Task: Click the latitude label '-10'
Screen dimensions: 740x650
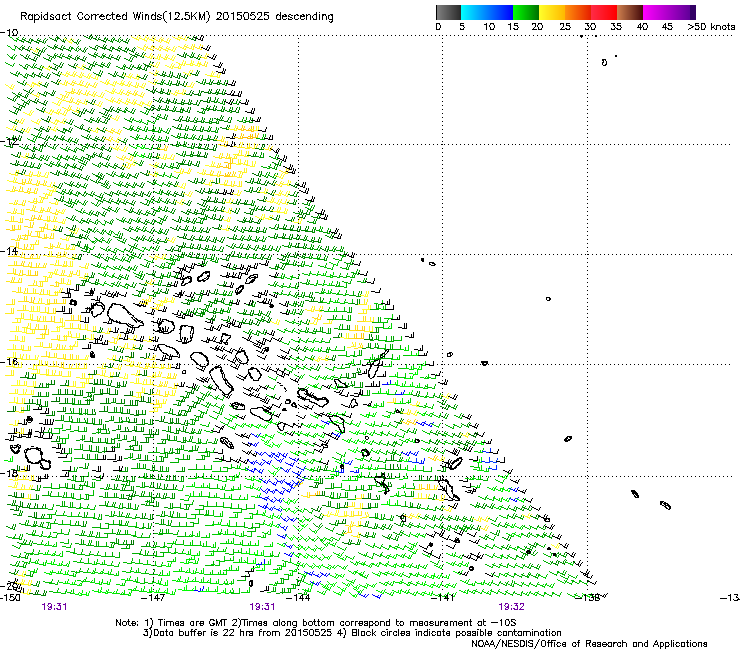Action: tap(9, 33)
